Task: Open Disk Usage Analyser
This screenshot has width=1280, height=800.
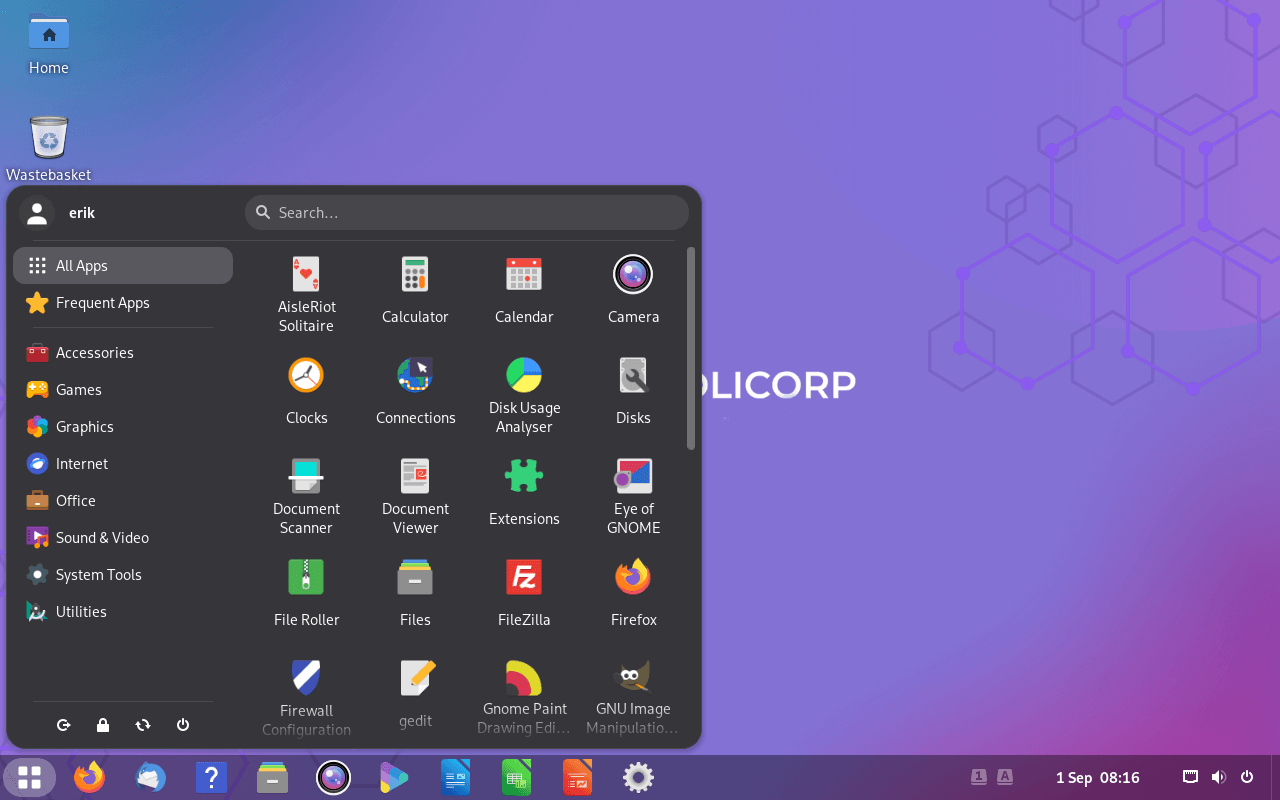Action: pyautogui.click(x=524, y=395)
